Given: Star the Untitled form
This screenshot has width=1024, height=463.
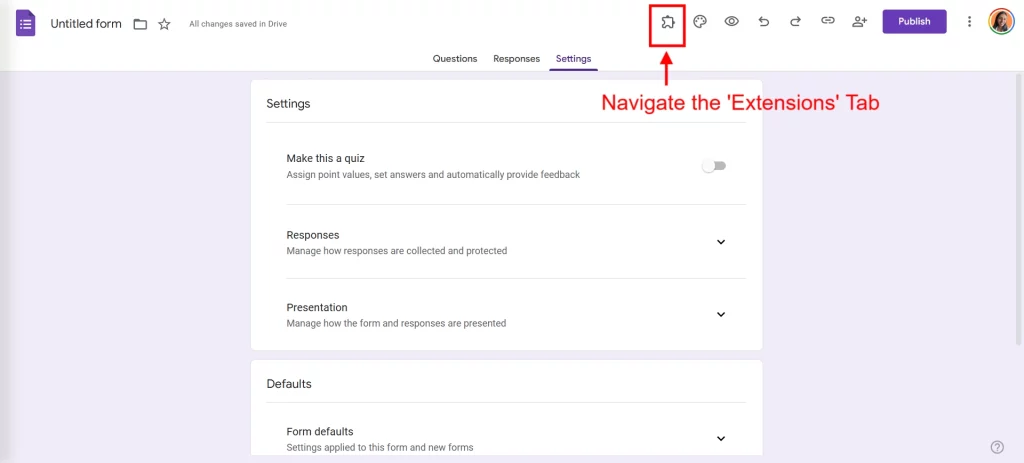Looking at the screenshot, I should click(x=164, y=24).
